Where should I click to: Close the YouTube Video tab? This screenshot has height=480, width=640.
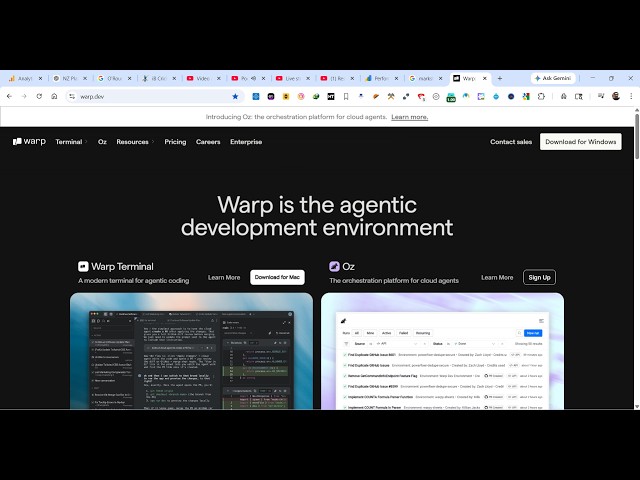(x=218, y=78)
